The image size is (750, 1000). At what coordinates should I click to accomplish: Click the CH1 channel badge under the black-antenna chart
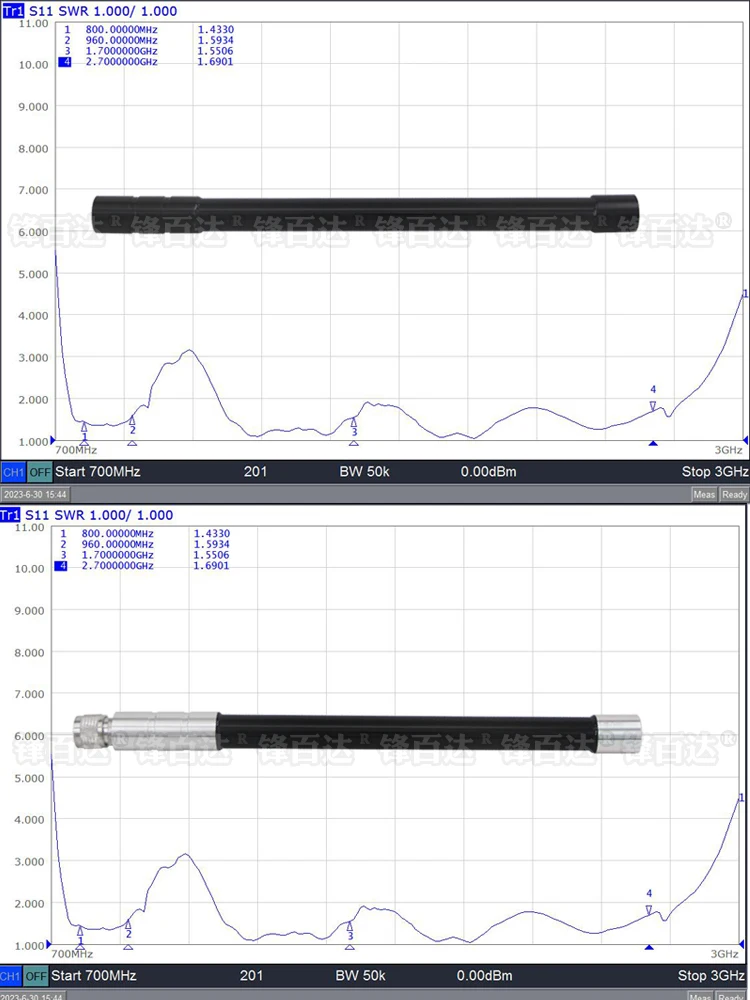pyautogui.click(x=13, y=473)
